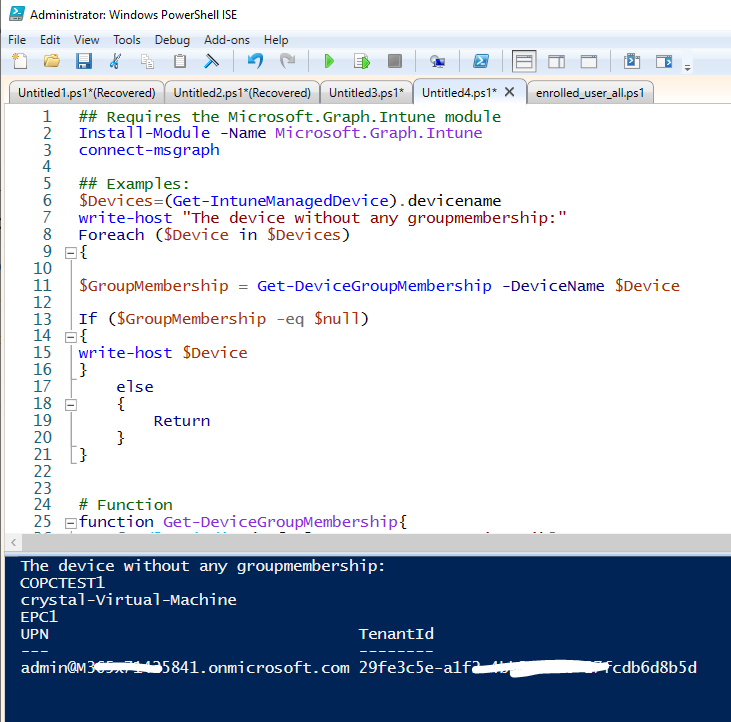The image size is (731, 722).
Task: Click line number 22 in gutter
Action: click(x=42, y=471)
